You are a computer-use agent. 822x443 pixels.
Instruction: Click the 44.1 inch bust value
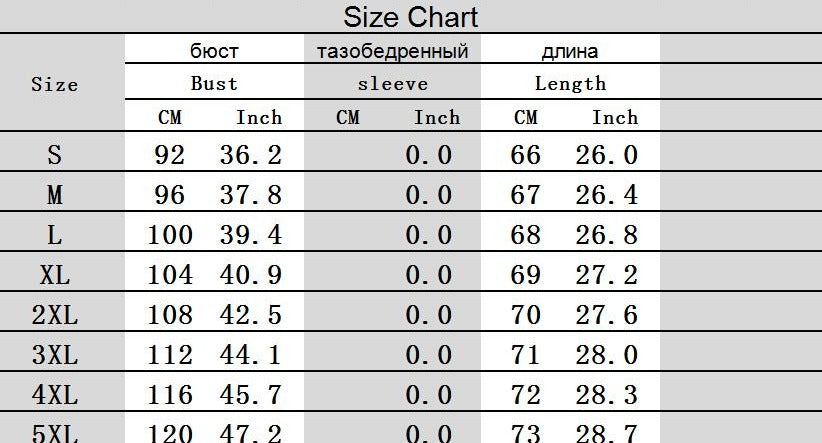(x=250, y=355)
